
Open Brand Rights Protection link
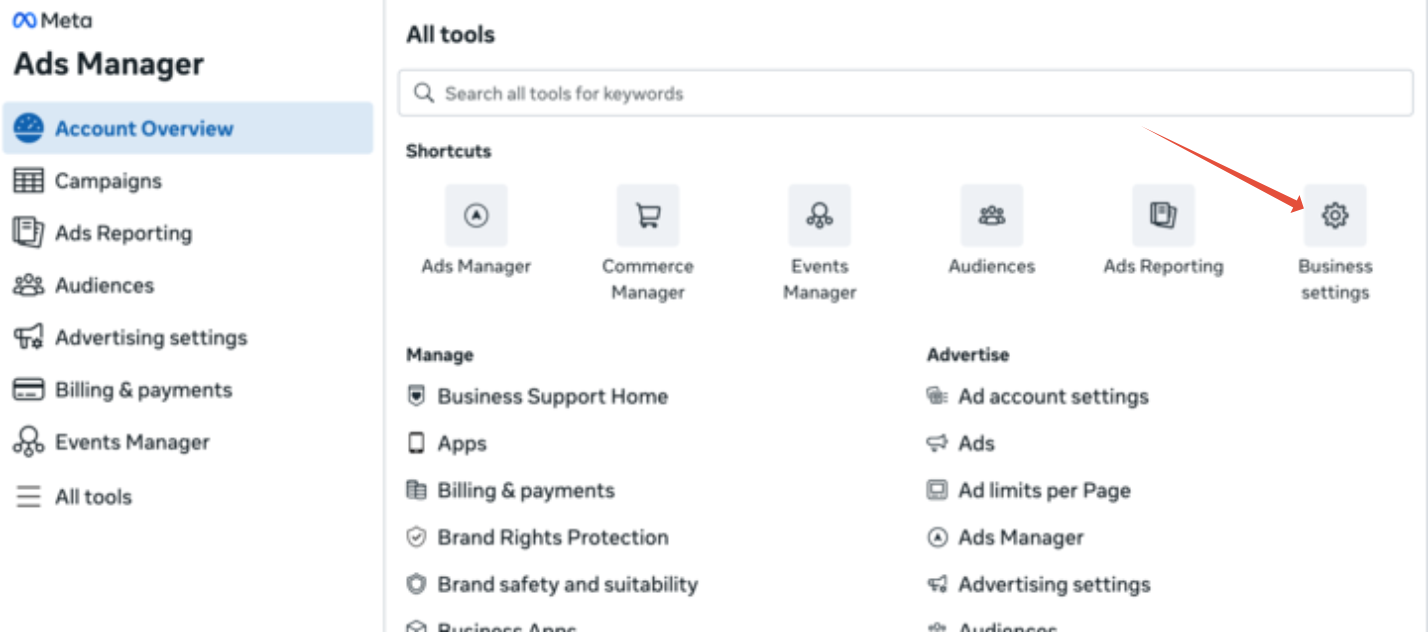coord(553,537)
